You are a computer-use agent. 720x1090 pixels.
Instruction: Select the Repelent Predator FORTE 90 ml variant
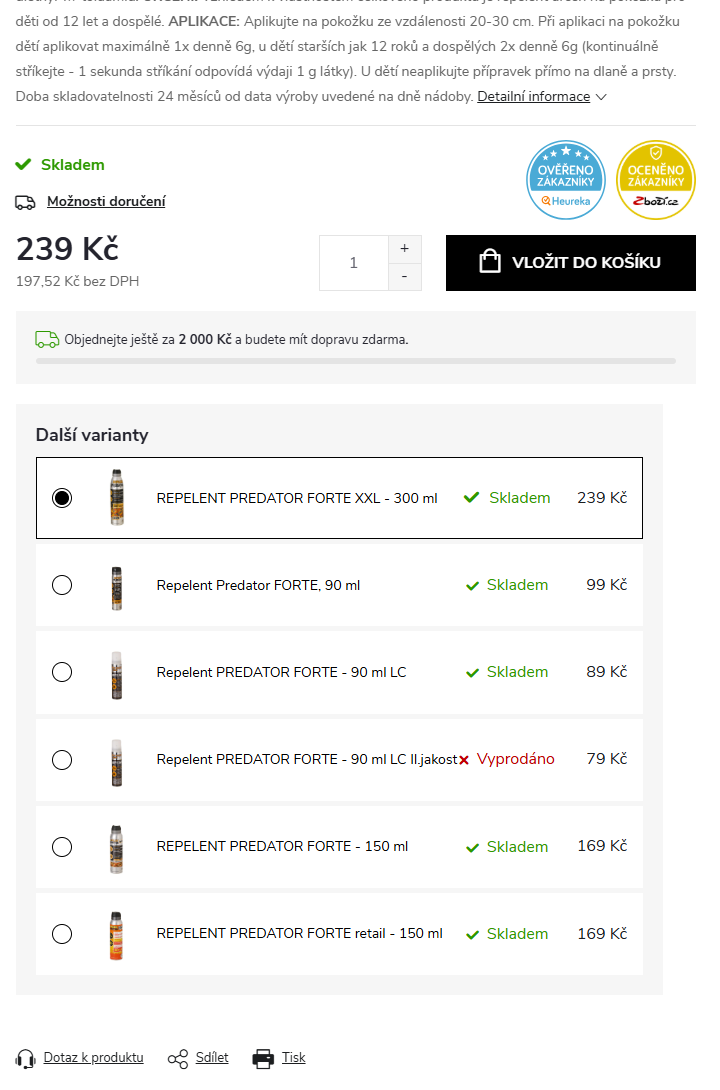tap(62, 585)
